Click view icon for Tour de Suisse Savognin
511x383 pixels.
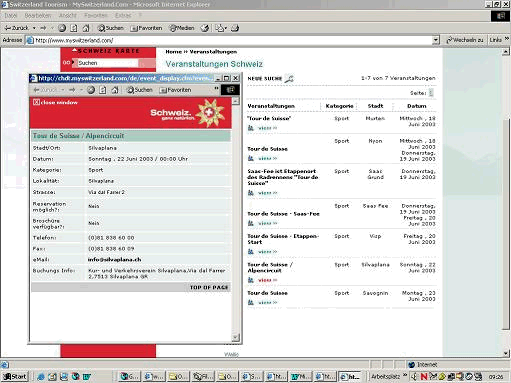[251, 303]
